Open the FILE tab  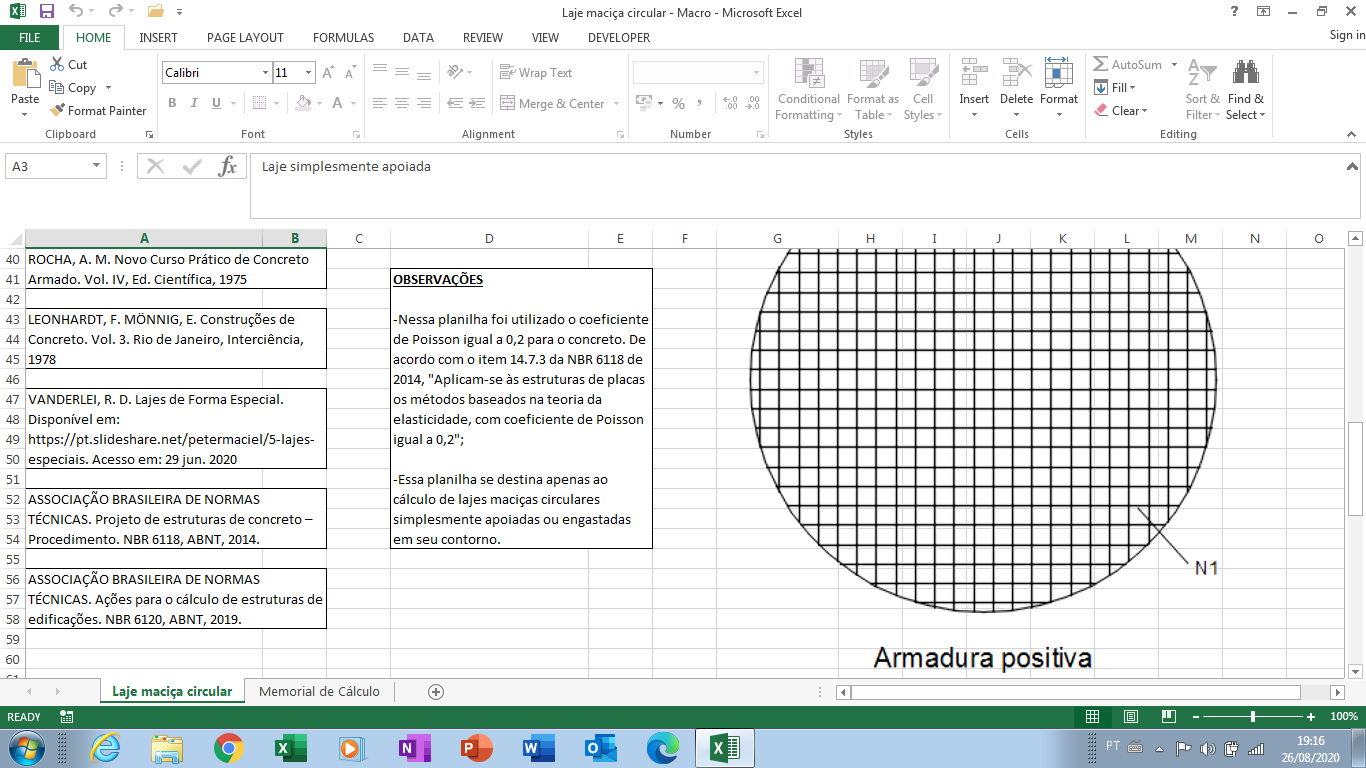coord(30,37)
